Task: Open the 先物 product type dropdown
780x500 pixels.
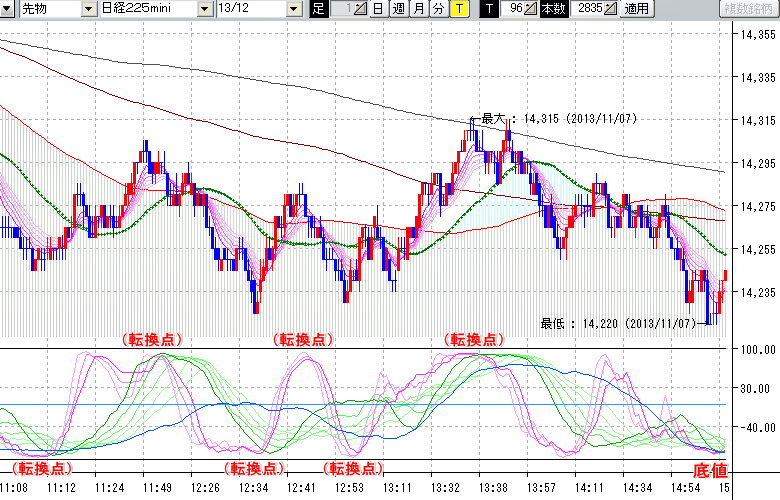Action: click(x=87, y=9)
